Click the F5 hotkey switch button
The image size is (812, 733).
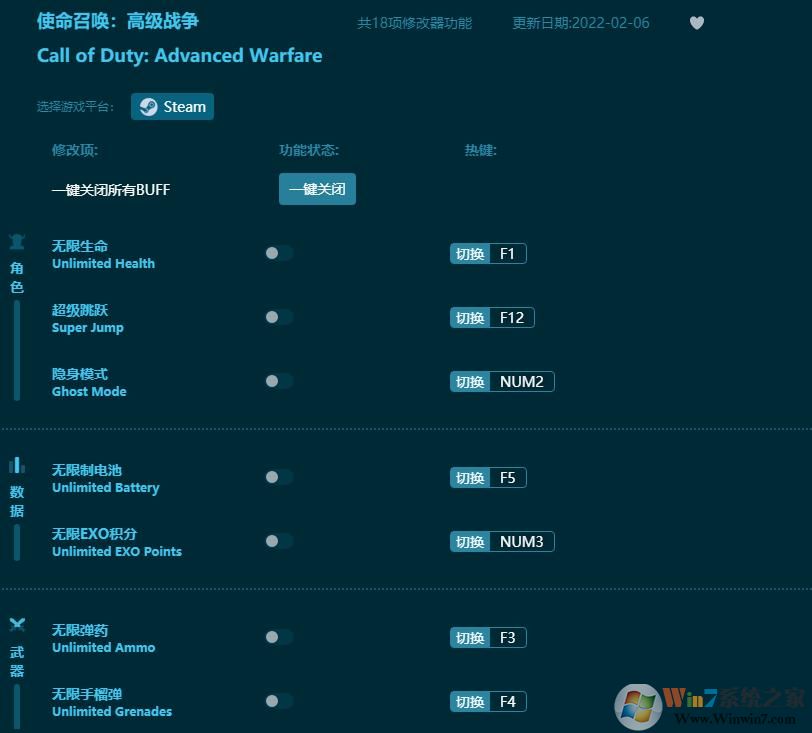tap(470, 478)
